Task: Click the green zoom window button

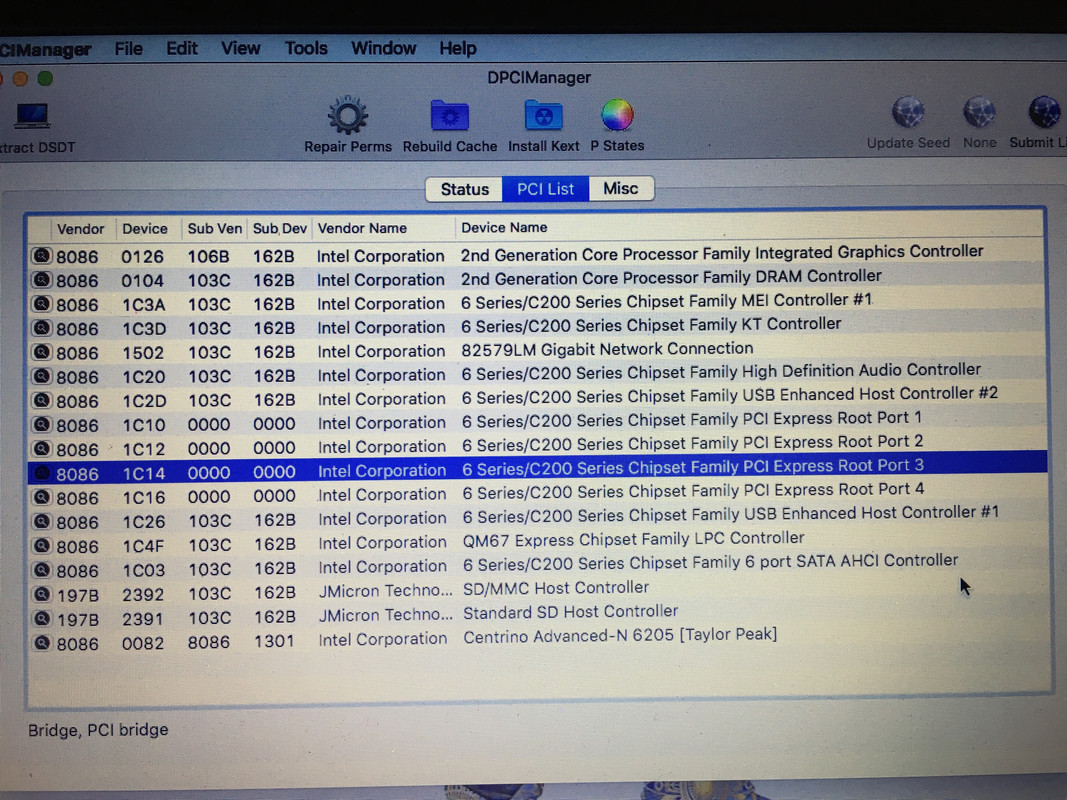Action: click(x=45, y=79)
